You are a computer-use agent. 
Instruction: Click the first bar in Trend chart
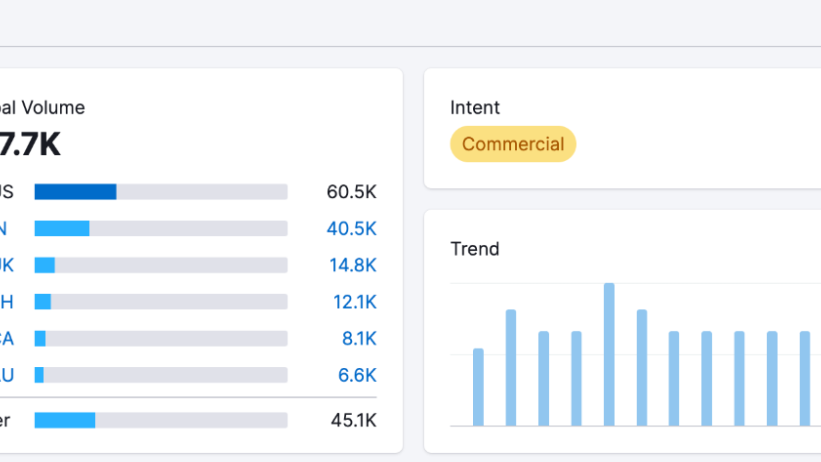[x=478, y=388]
